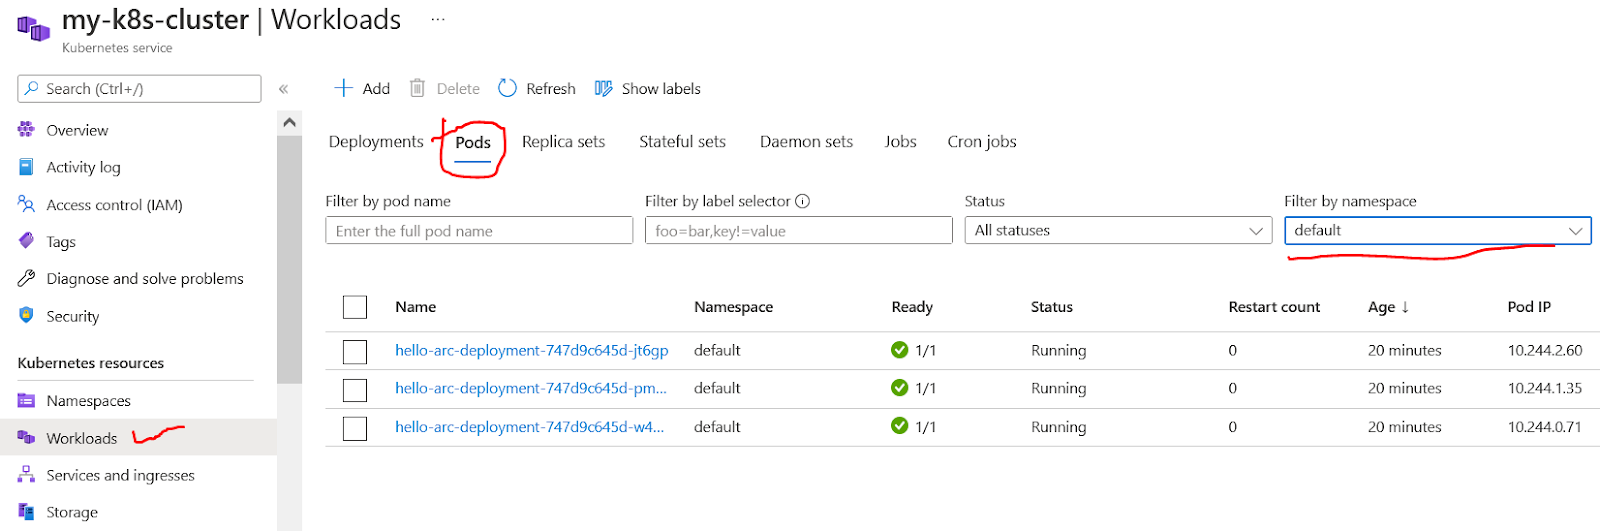Open pod hello-arc-deployment-747d9c645d-w4... link
This screenshot has height=531, width=1600.
(x=530, y=426)
